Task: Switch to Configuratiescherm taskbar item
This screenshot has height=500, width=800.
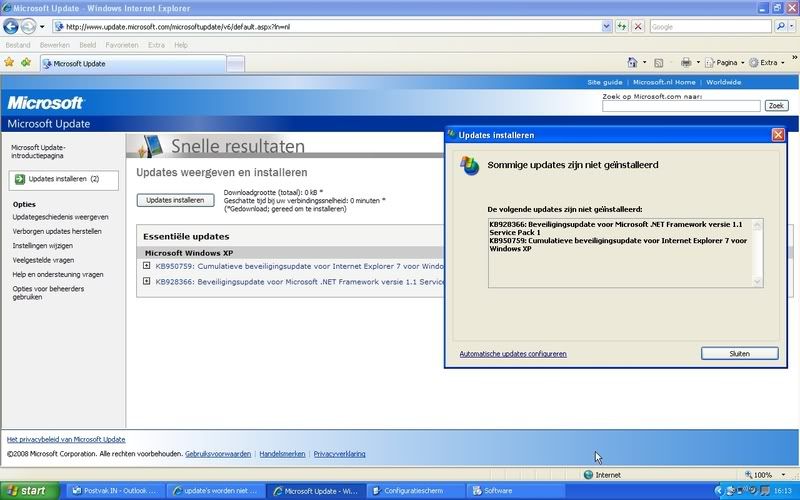Action: click(x=415, y=491)
